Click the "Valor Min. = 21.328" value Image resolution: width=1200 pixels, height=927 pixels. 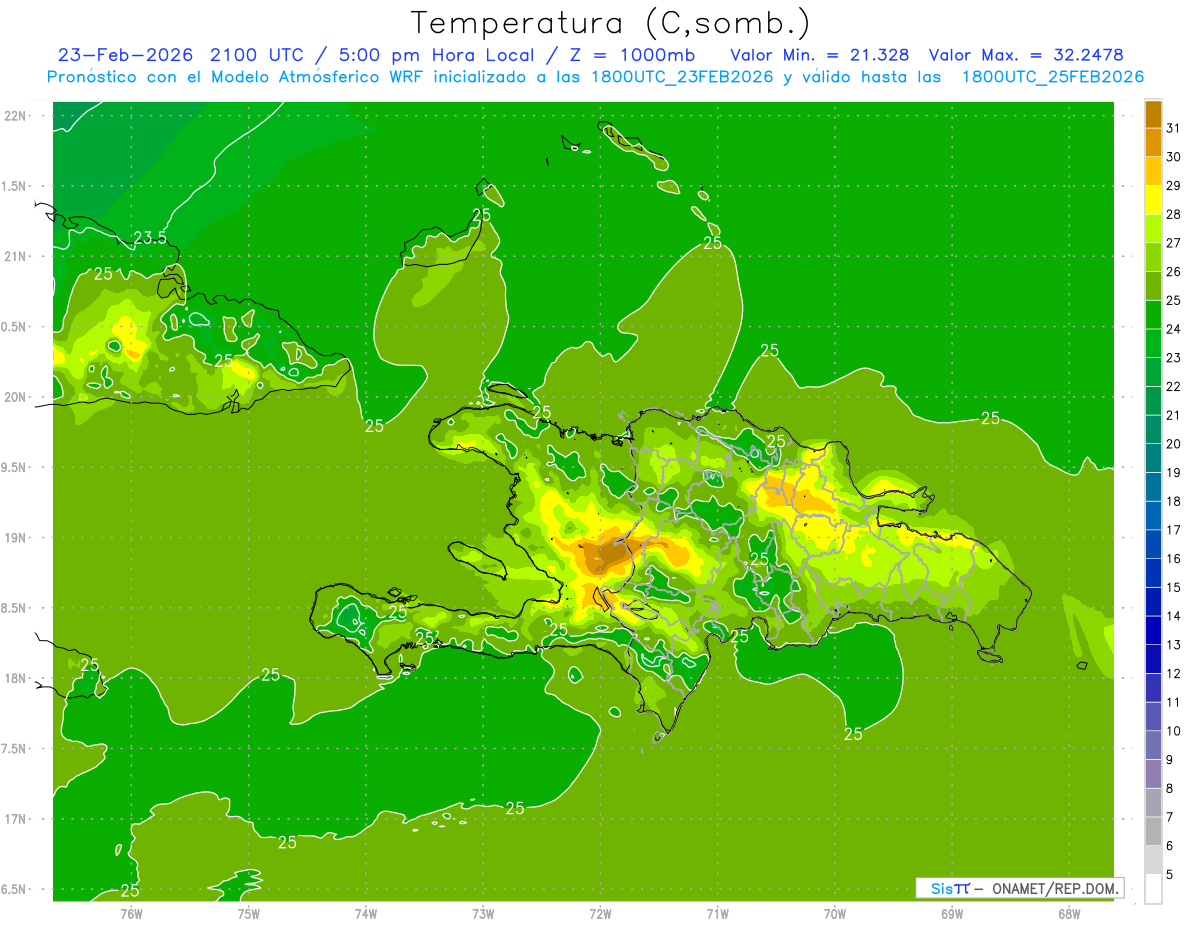[x=819, y=55]
